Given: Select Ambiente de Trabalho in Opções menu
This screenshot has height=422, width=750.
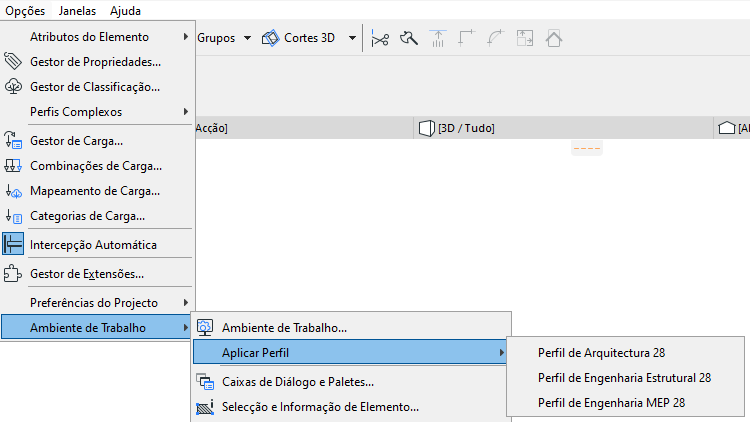Looking at the screenshot, I should [97, 328].
